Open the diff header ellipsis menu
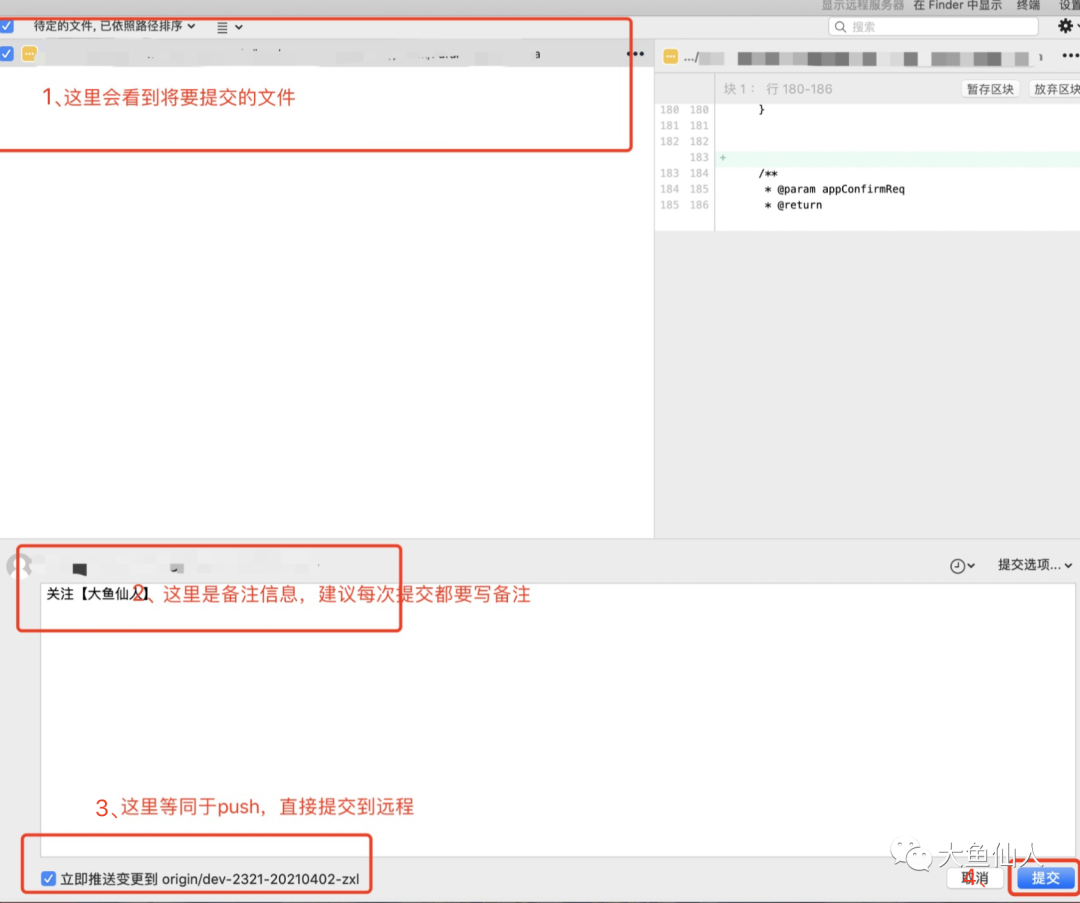Screen dimensions: 1080x903 [1070, 56]
